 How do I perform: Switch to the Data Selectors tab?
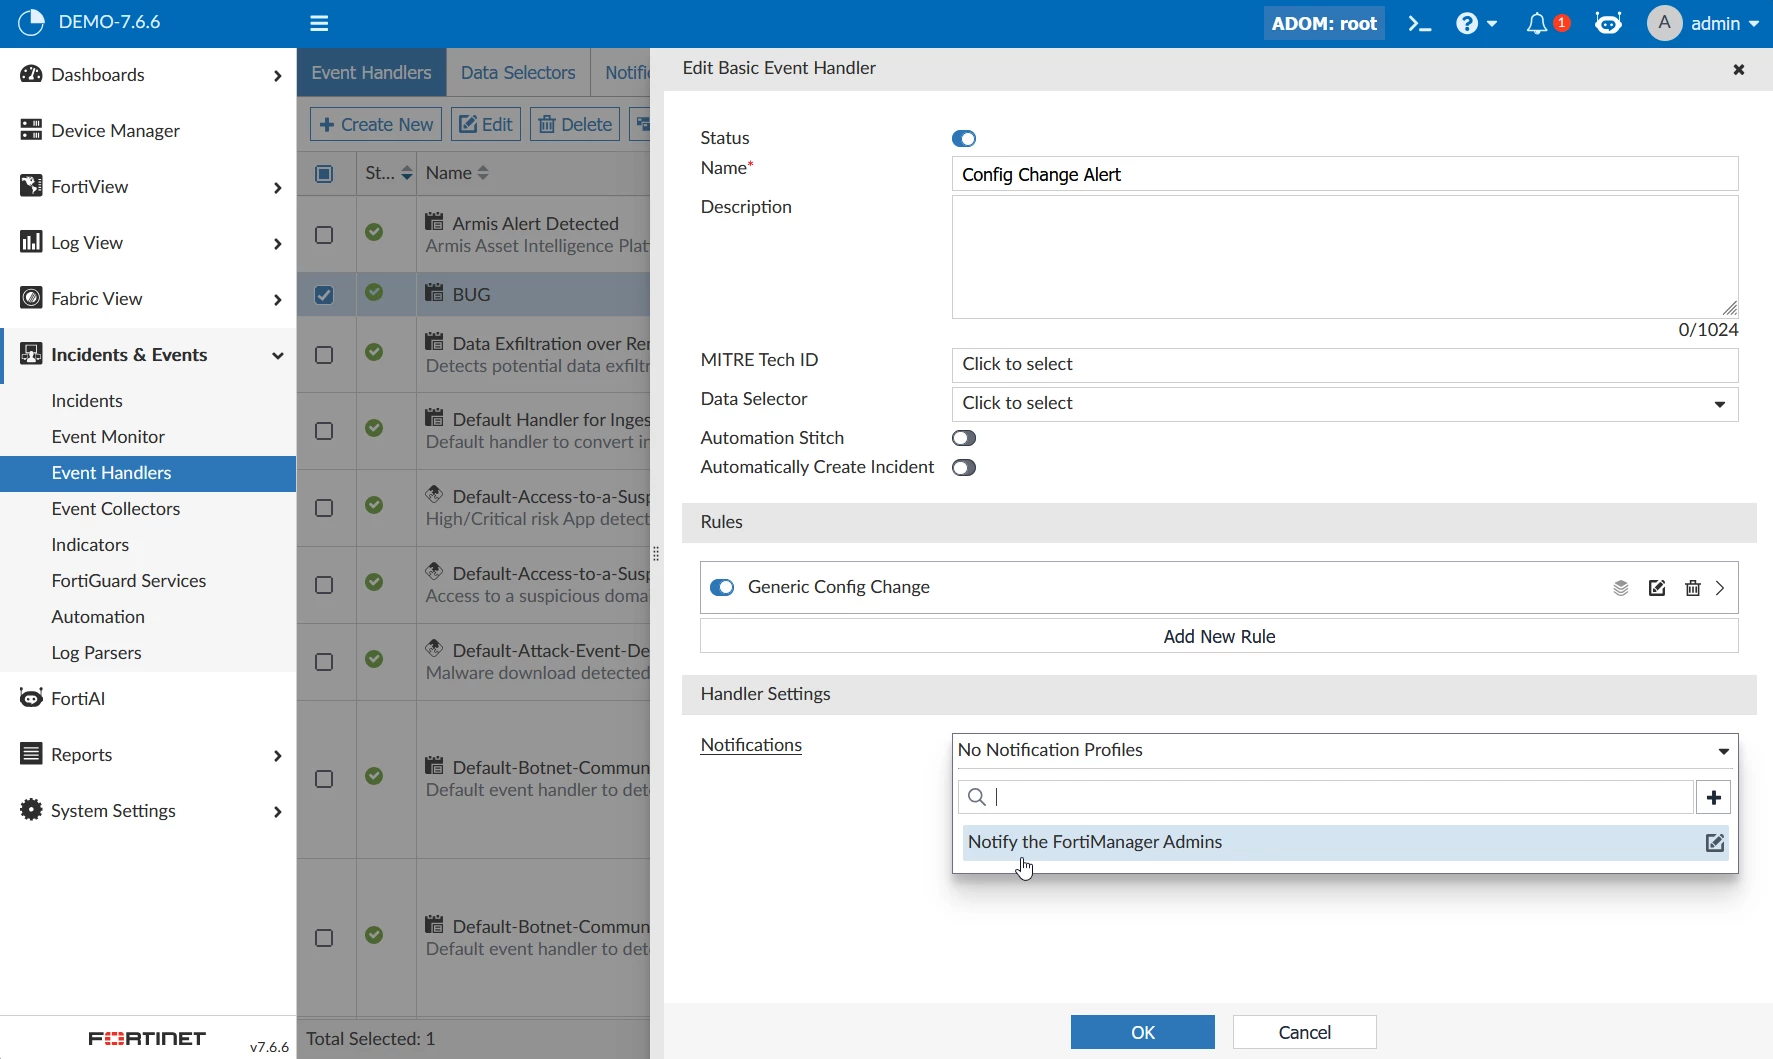(x=518, y=73)
